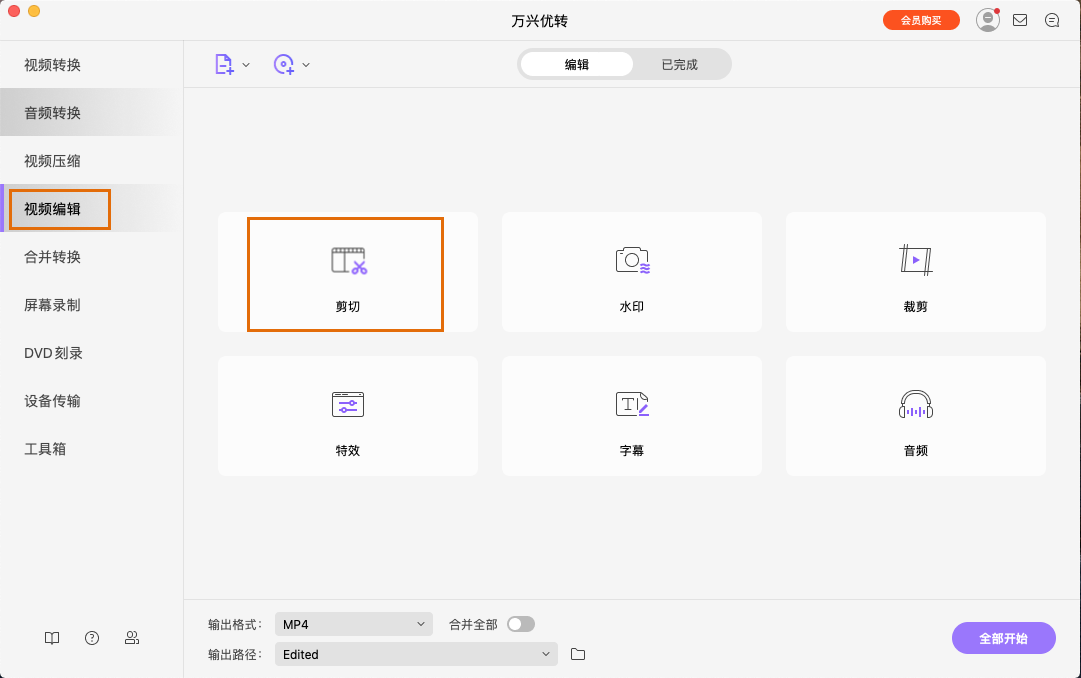Select the 剪切 (Cut) editing tool
Screen dimensions: 1081x678
[347, 273]
